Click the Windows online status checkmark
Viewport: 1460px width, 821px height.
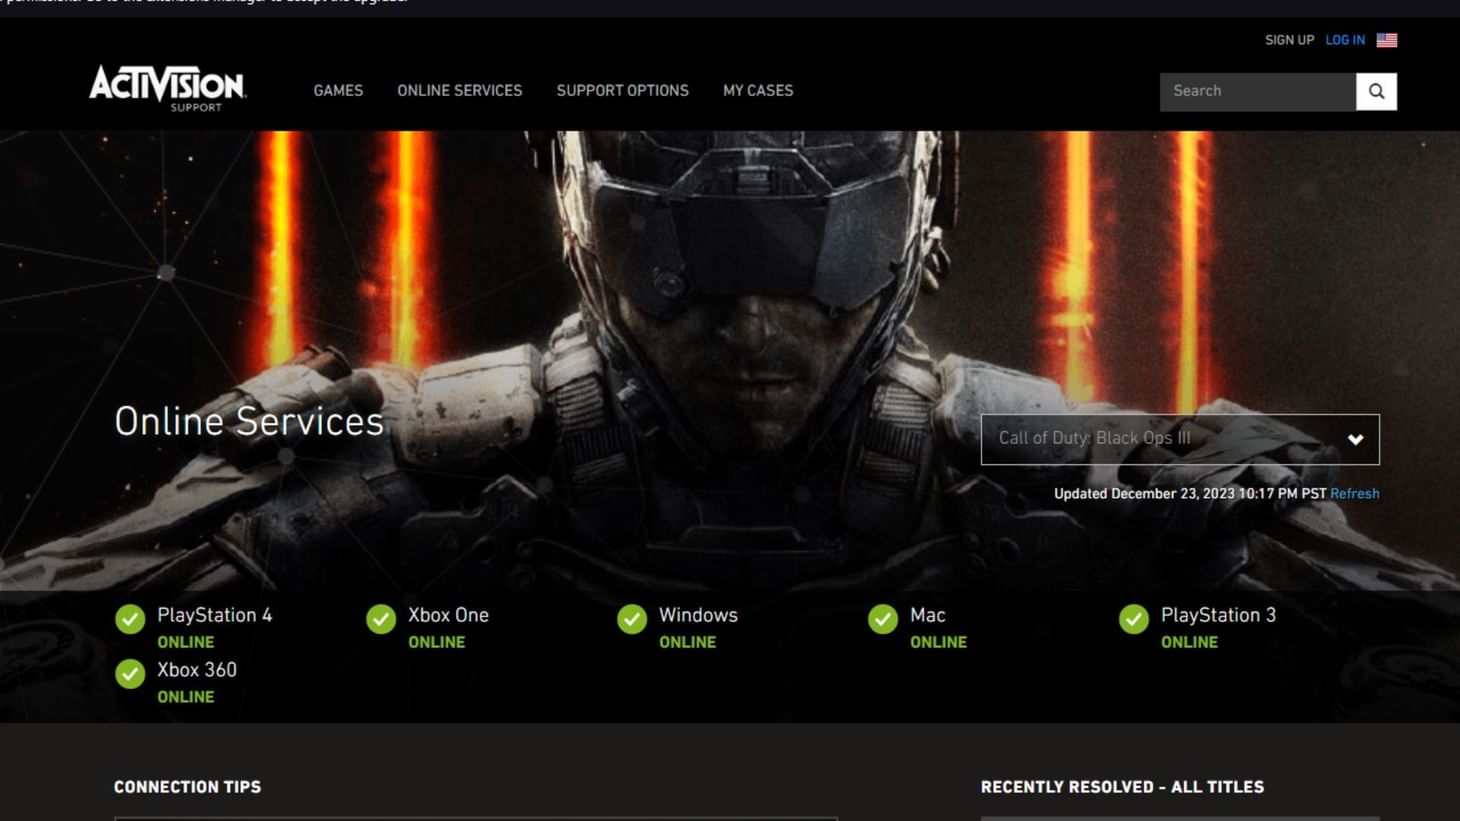632,620
